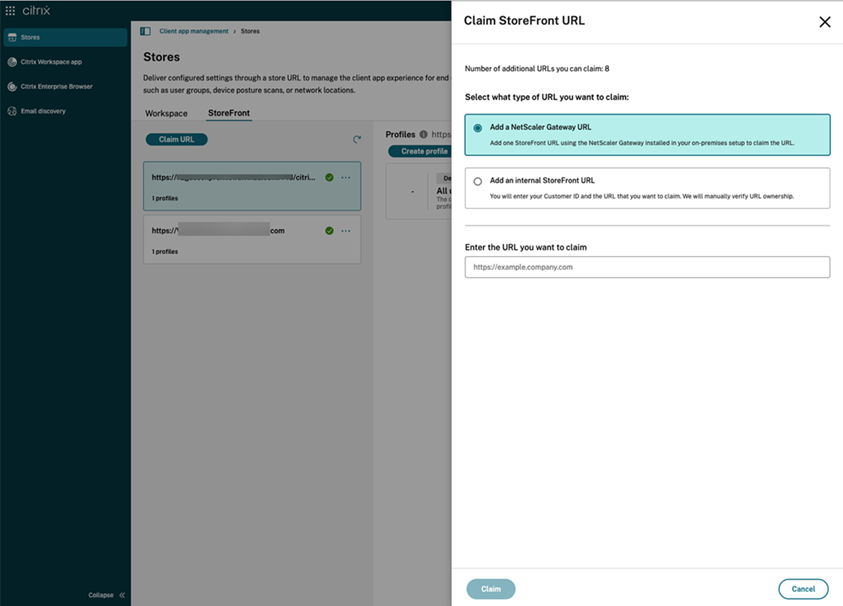
Task: Select the store card ending in citri...
Action: coord(252,186)
